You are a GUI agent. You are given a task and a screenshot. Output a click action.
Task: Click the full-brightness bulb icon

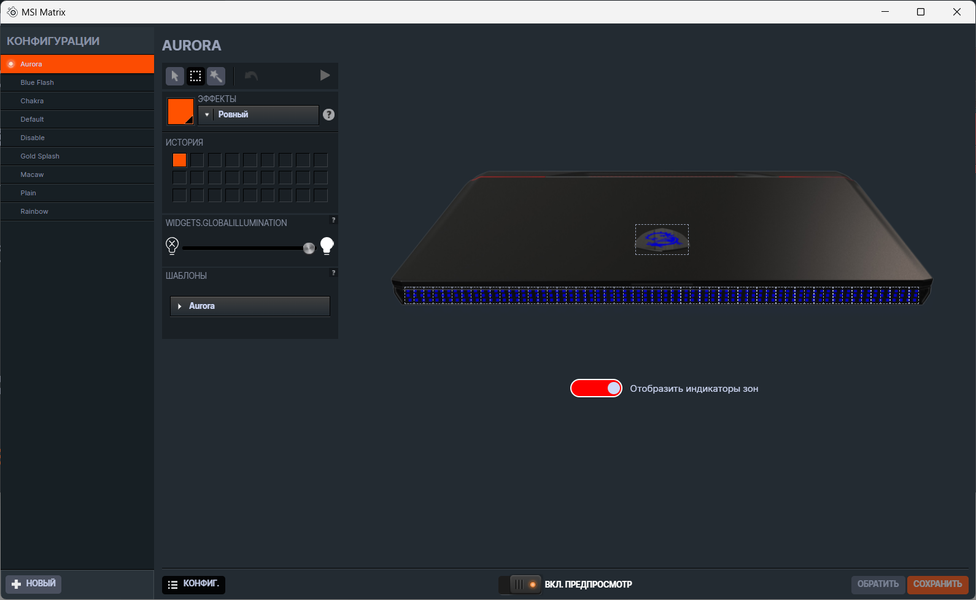click(x=327, y=246)
